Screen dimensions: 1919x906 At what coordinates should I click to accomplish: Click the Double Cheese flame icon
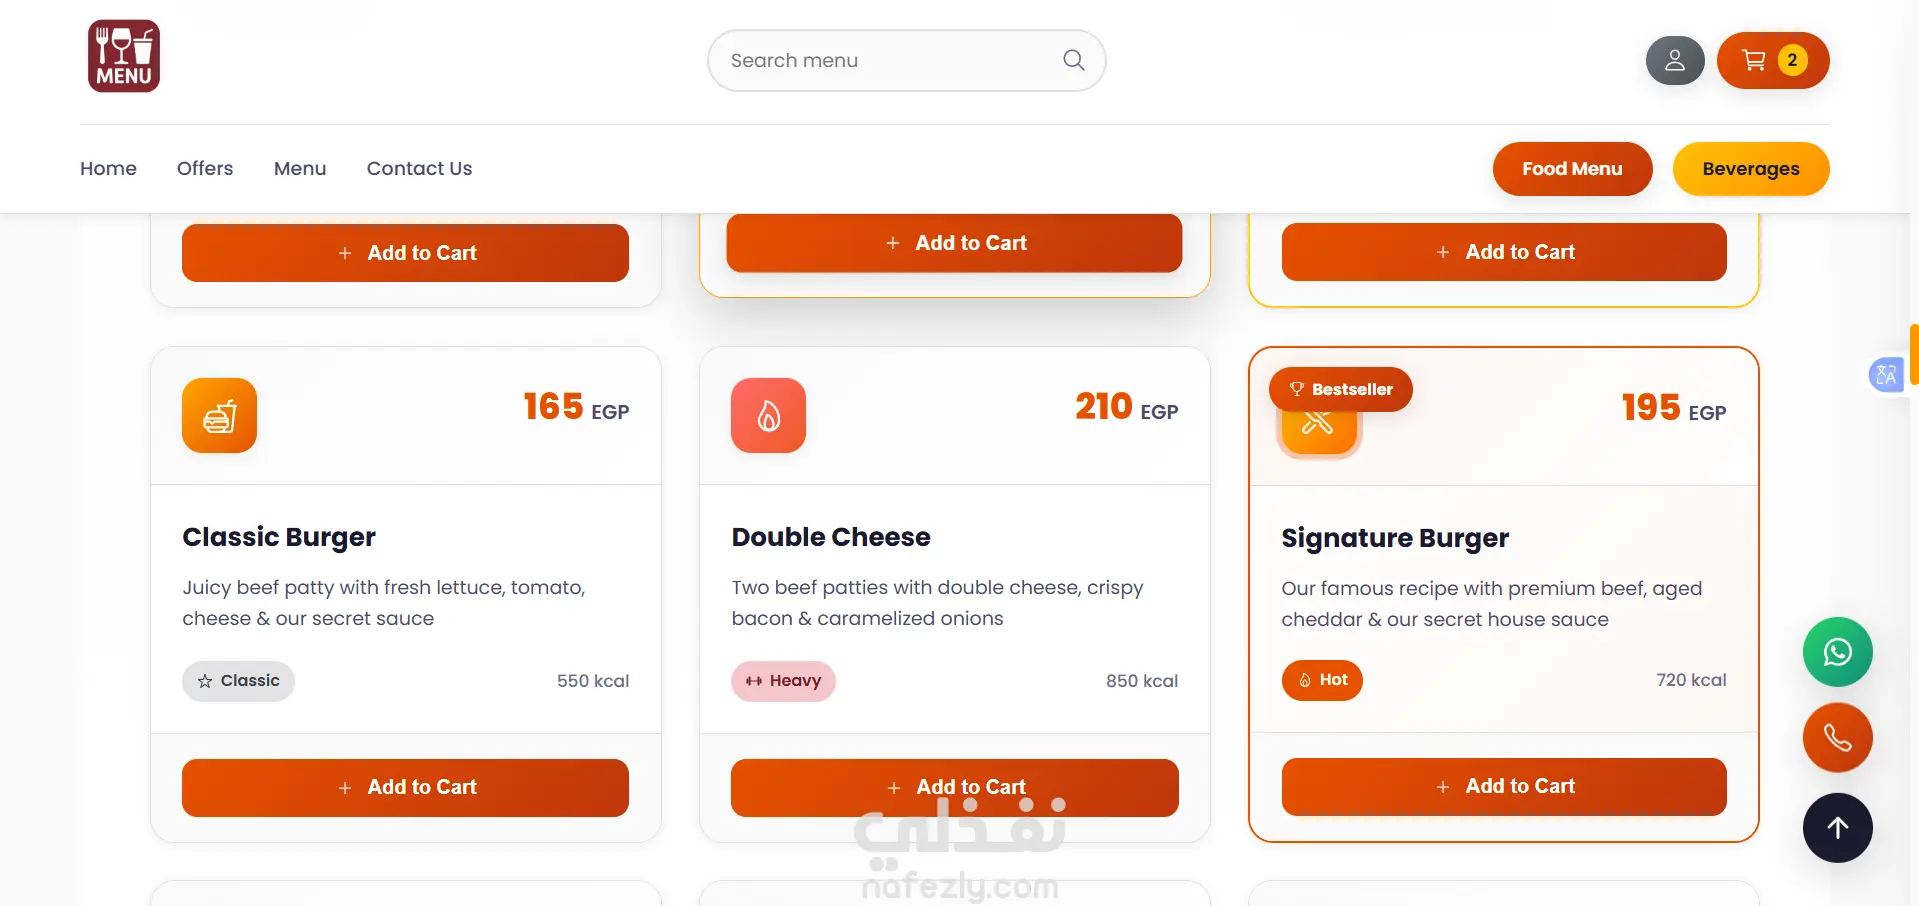point(768,415)
